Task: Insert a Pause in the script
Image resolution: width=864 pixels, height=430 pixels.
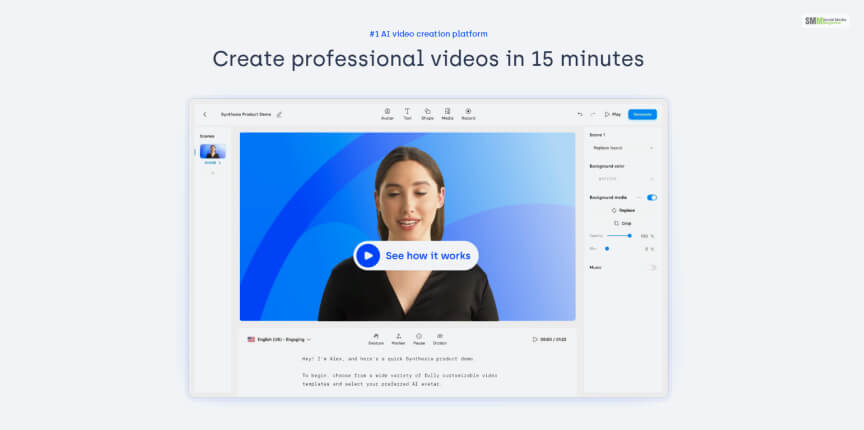Action: point(418,338)
